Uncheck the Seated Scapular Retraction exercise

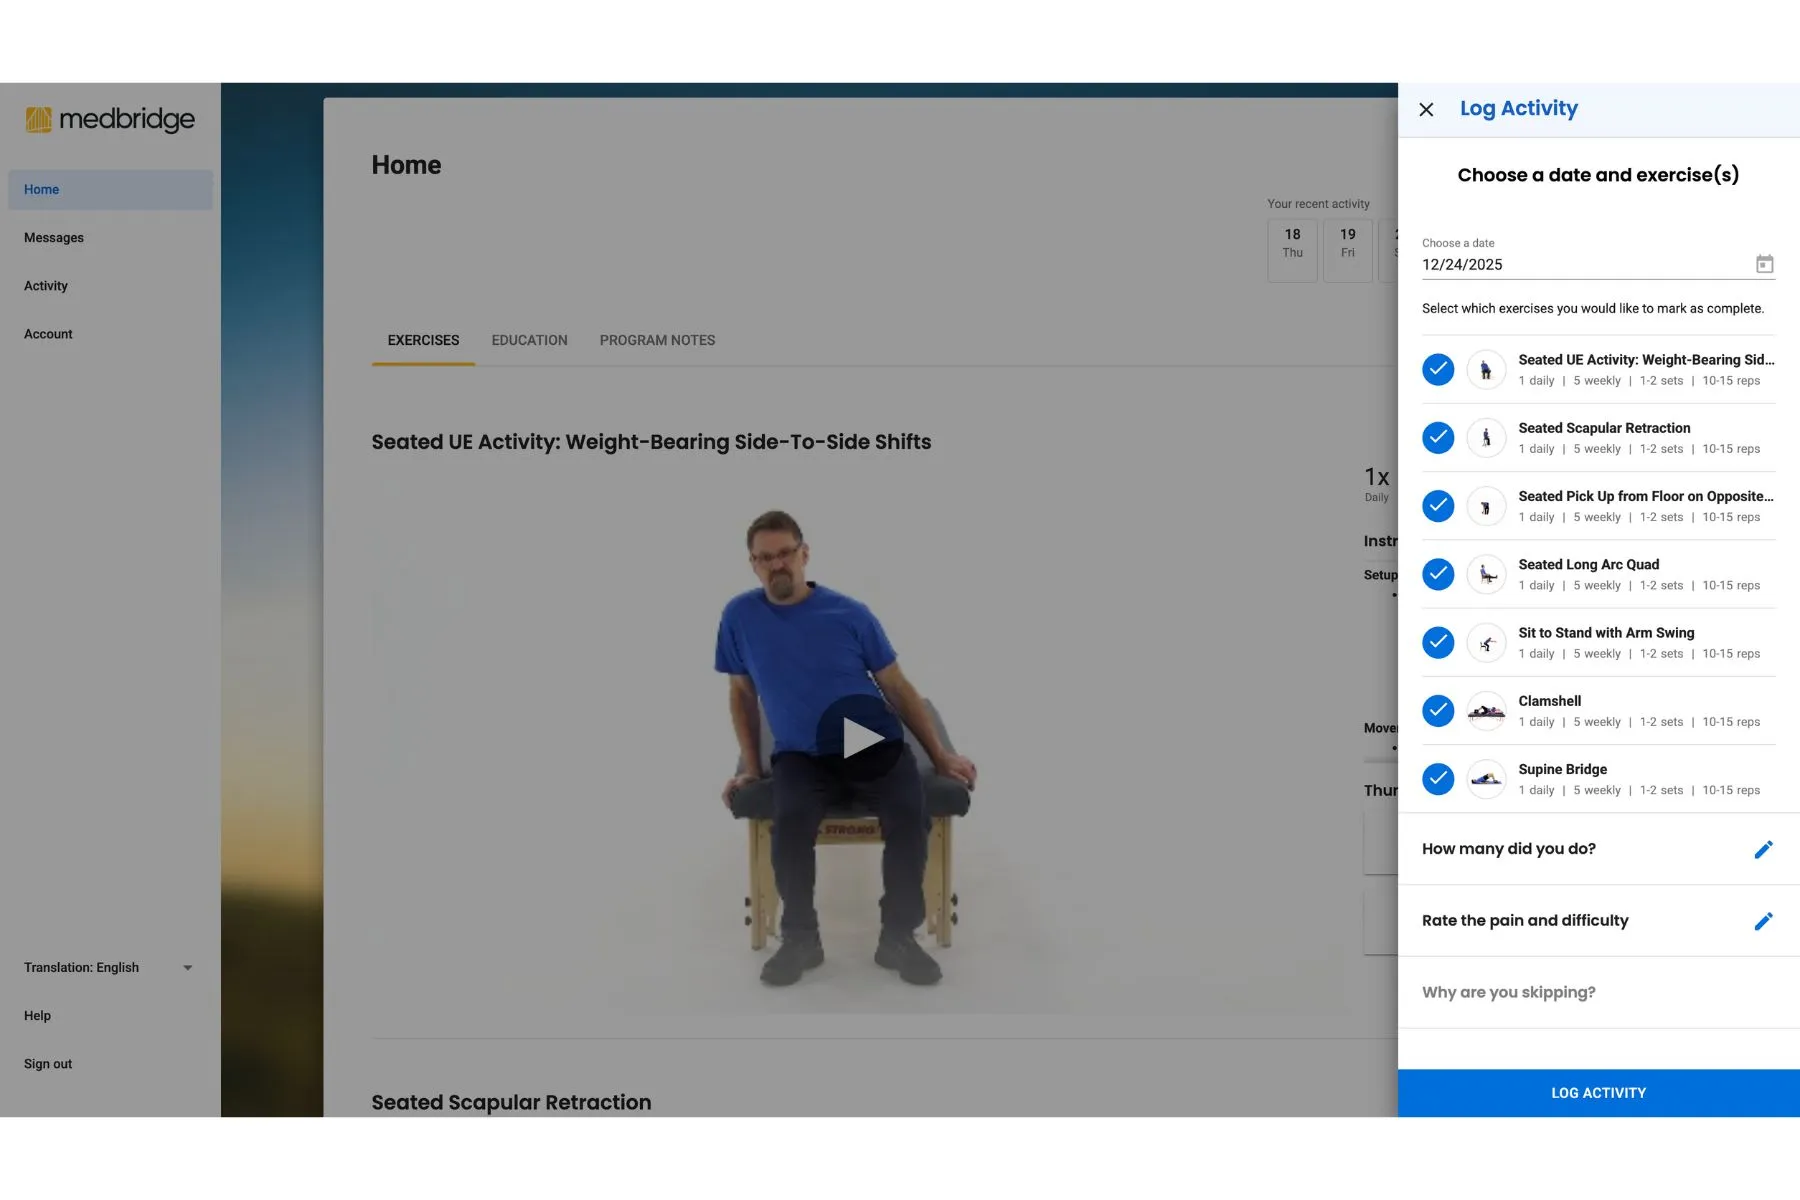point(1437,438)
